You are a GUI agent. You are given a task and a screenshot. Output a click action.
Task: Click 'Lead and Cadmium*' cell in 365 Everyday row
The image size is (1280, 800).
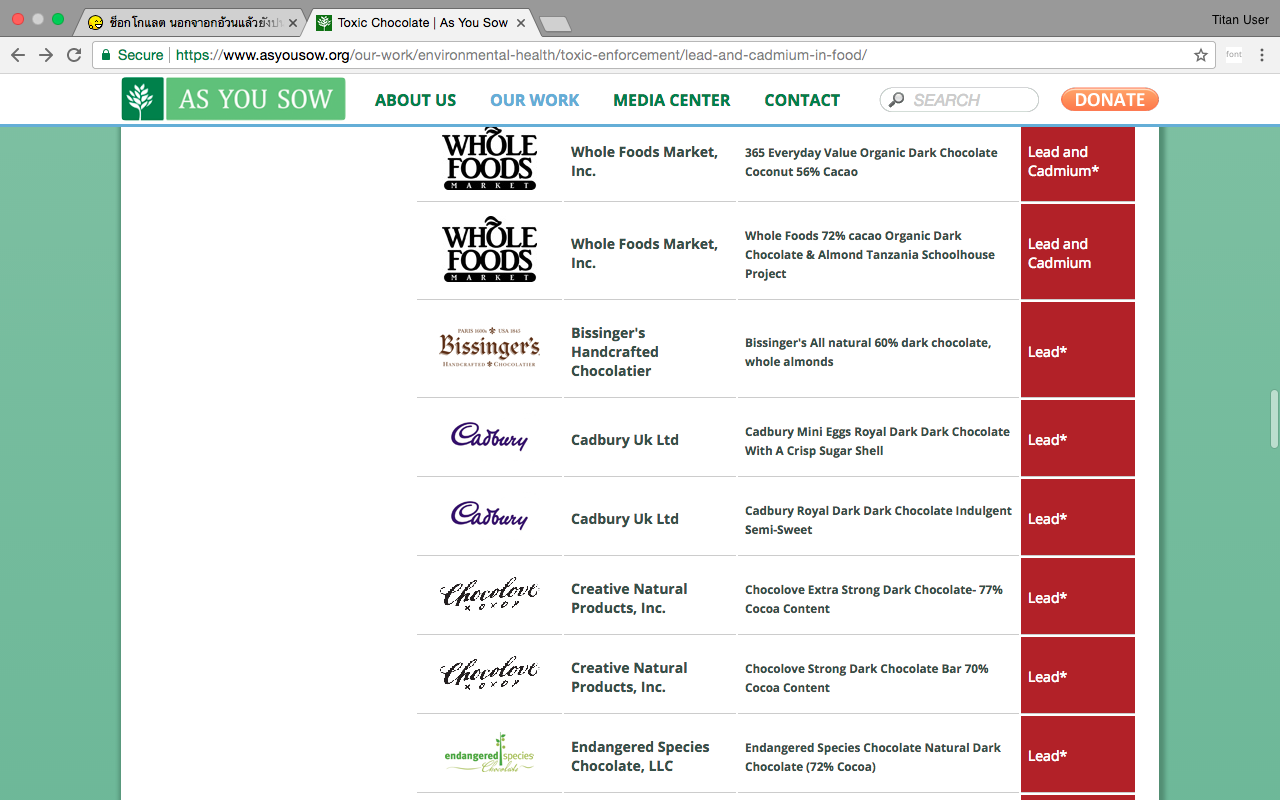tap(1078, 162)
